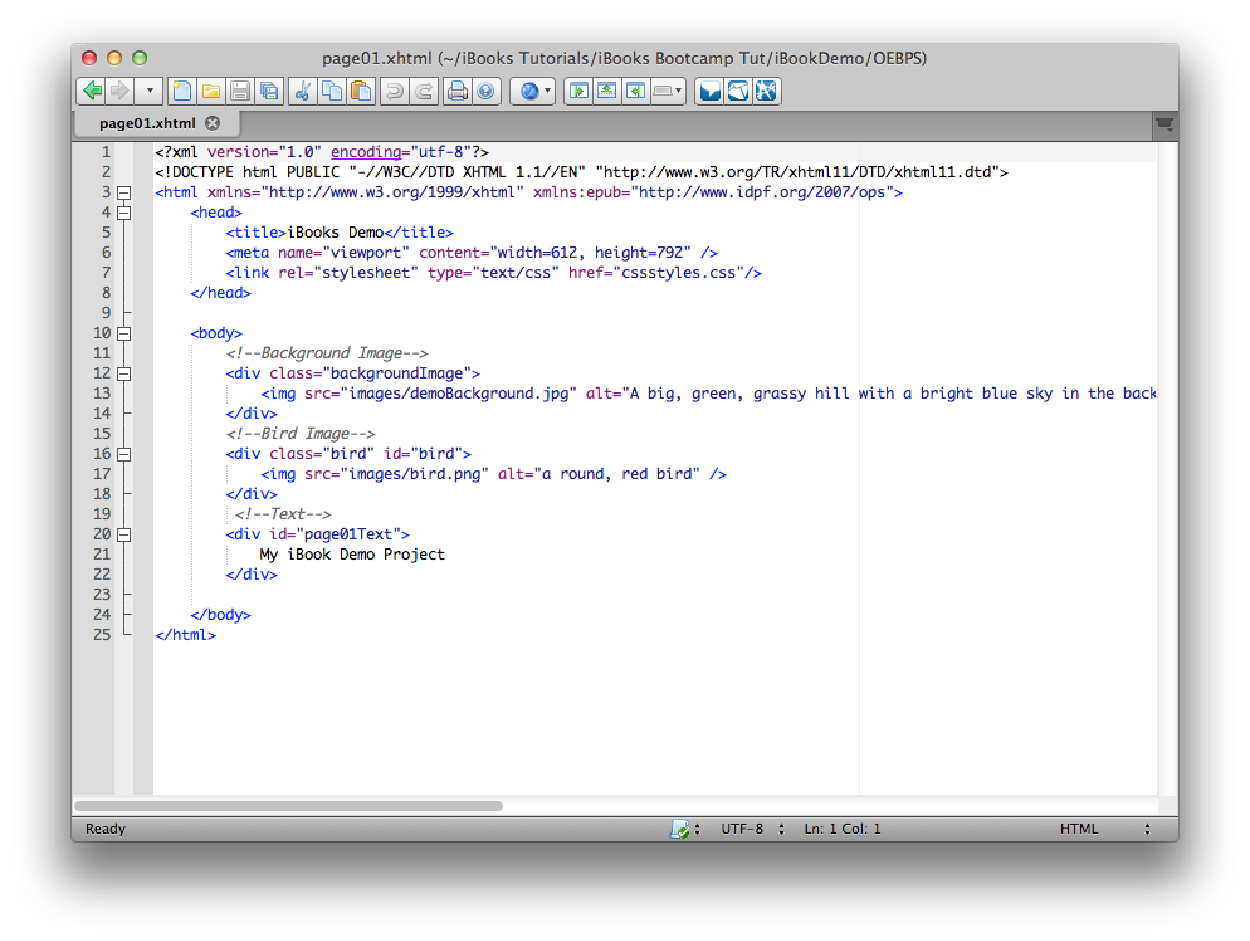This screenshot has width=1250, height=941.
Task: Click the Redo arrow icon
Action: 424,91
